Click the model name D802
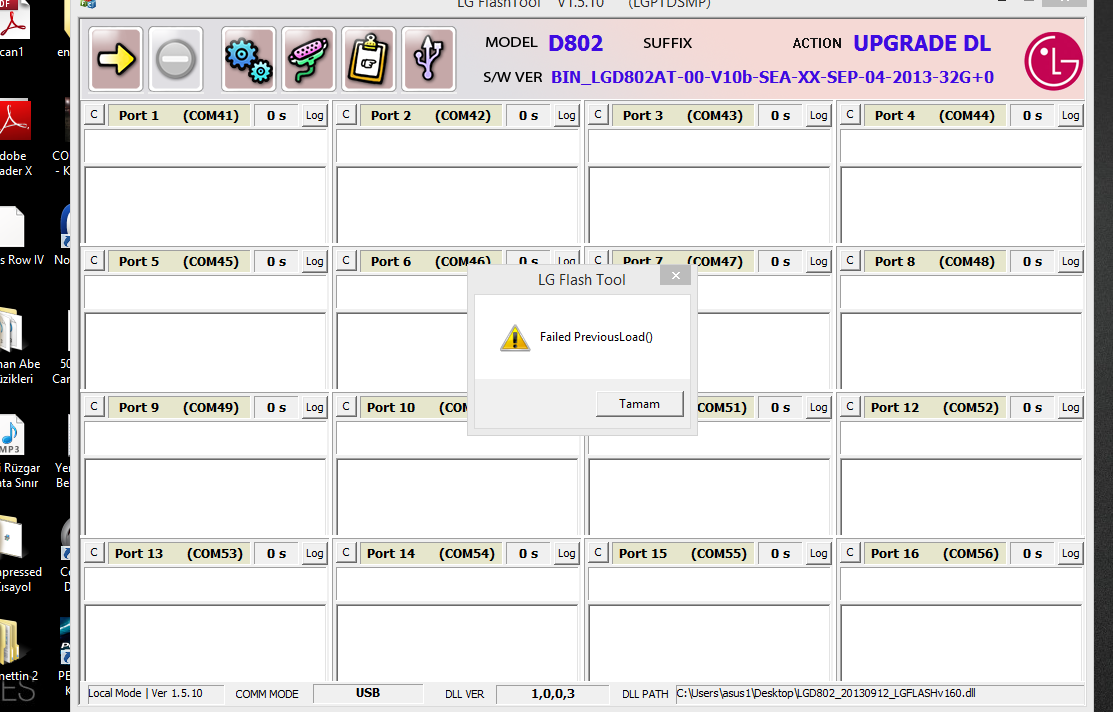 [x=576, y=43]
